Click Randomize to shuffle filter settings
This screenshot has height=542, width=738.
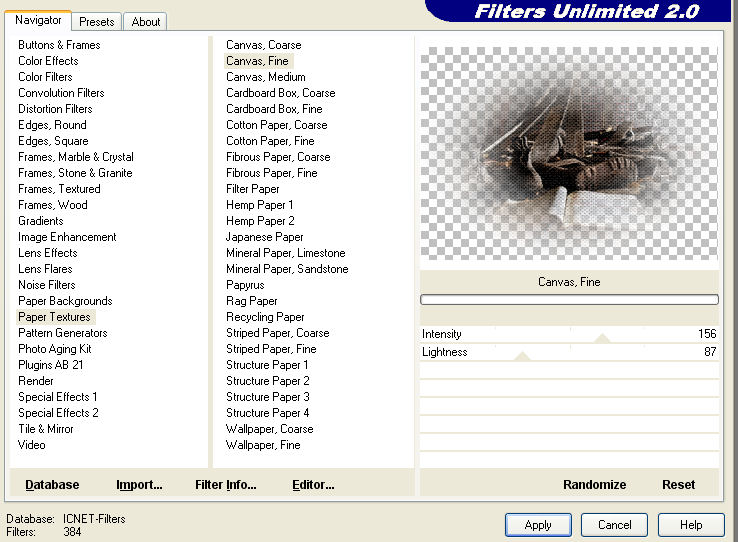click(594, 485)
